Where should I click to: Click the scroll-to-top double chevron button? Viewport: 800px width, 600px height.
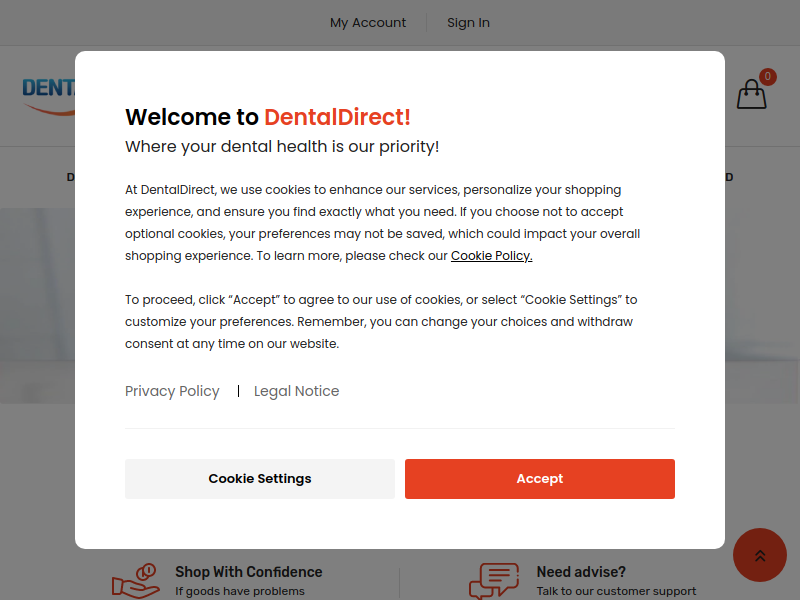click(760, 555)
